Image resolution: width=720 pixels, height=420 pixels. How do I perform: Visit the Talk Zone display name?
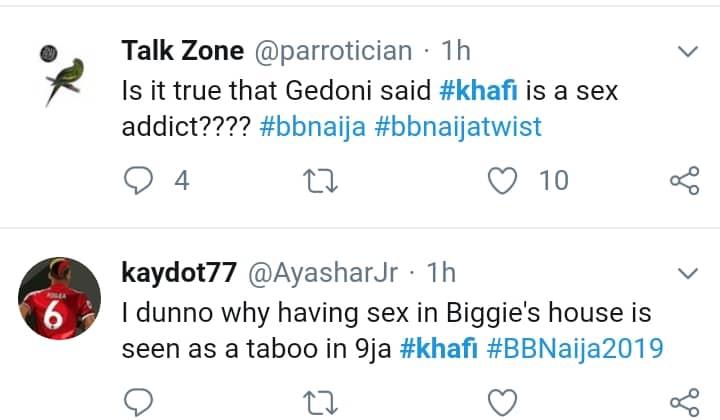(184, 50)
